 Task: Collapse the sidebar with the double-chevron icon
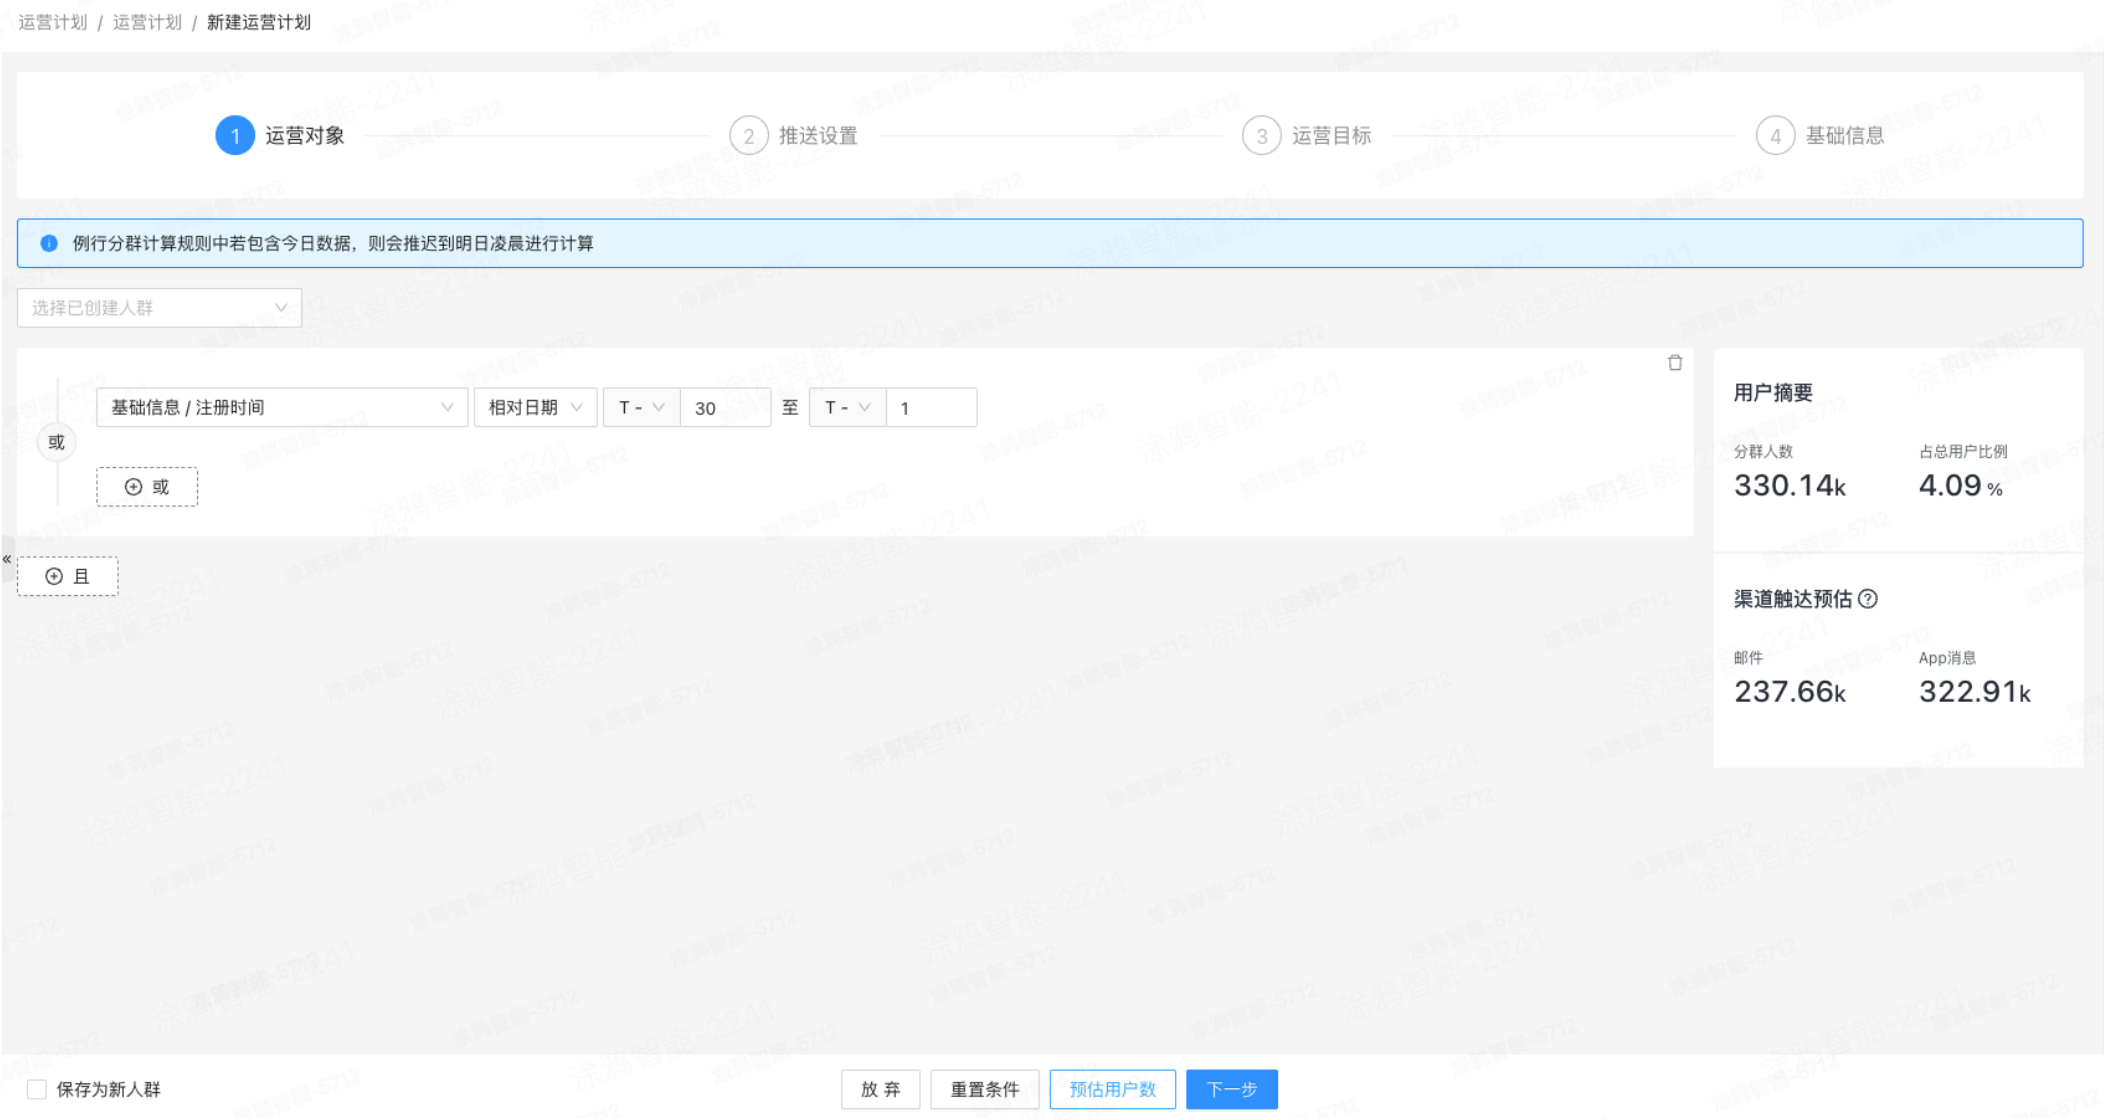tap(7, 559)
